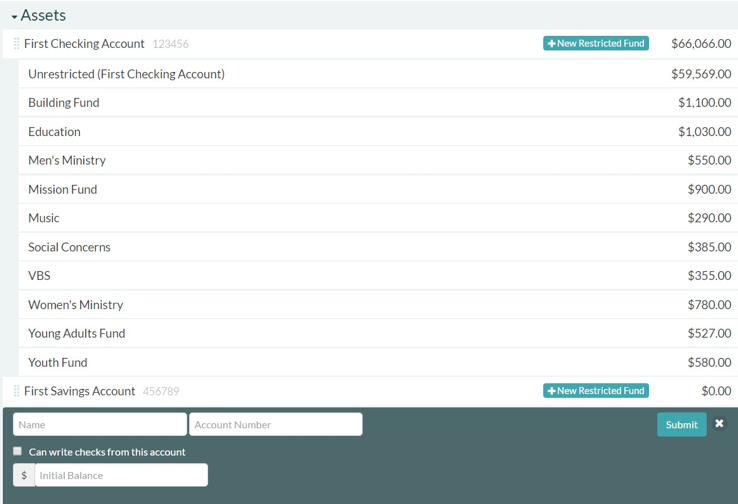Submit the new account form

[681, 425]
